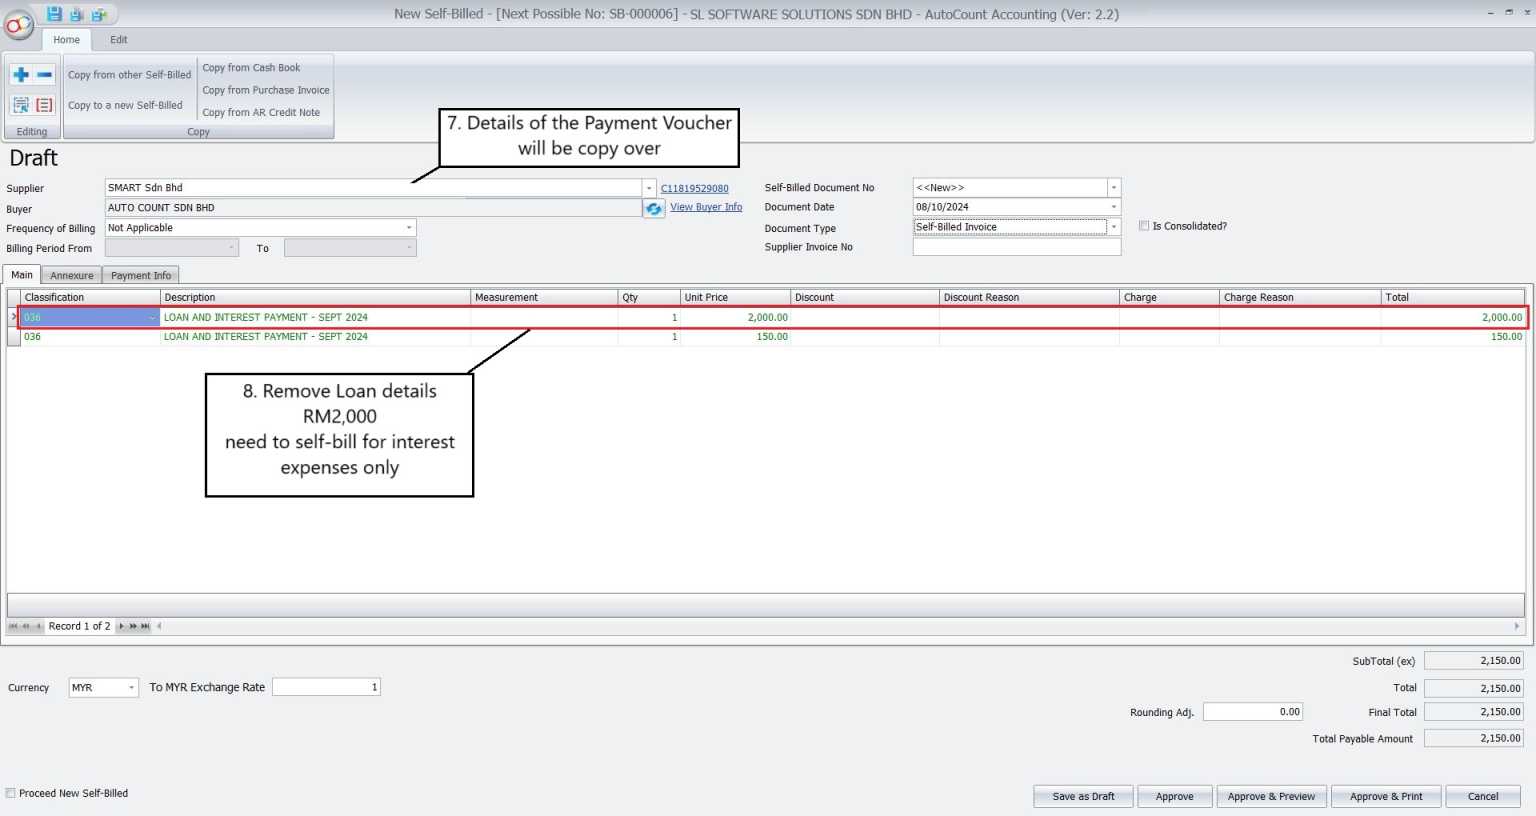
Task: Click the Approve button
Action: point(1175,796)
